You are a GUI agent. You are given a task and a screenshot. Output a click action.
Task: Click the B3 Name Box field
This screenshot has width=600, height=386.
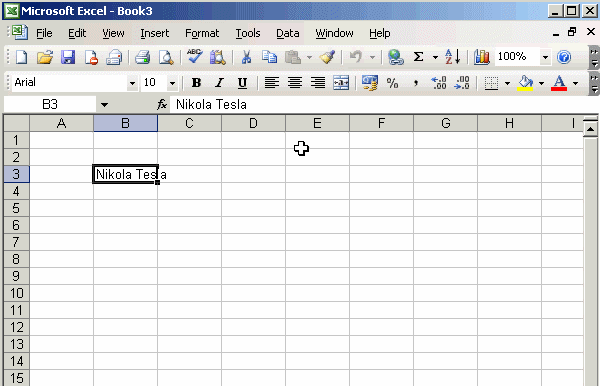tap(50, 104)
